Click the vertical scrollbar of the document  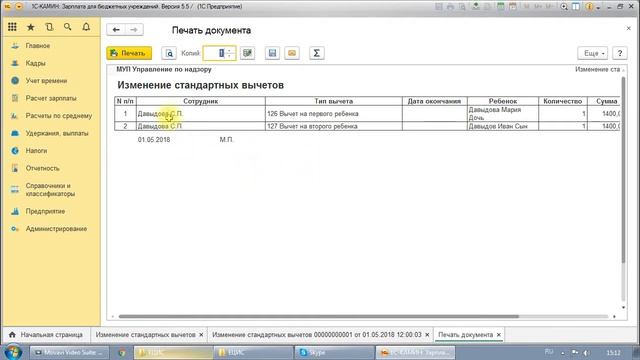tap(623, 169)
